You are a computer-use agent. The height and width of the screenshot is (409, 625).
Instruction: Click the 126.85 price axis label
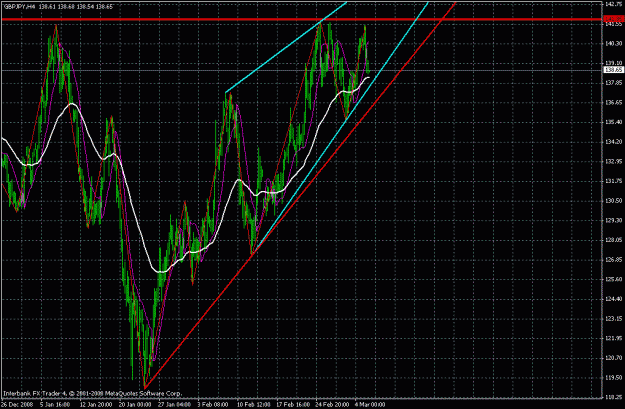(x=614, y=260)
